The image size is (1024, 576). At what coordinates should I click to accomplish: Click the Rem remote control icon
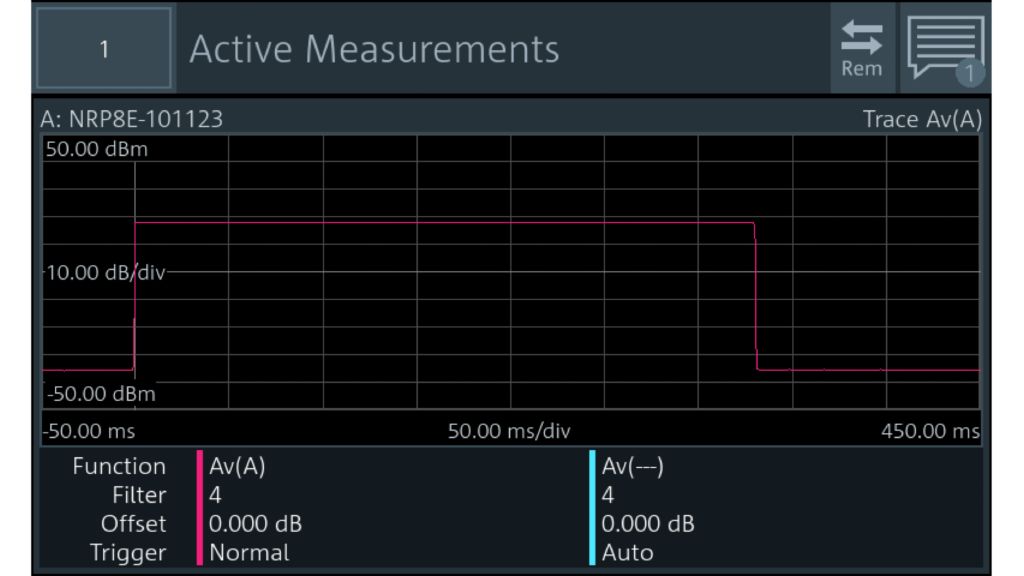tap(861, 48)
